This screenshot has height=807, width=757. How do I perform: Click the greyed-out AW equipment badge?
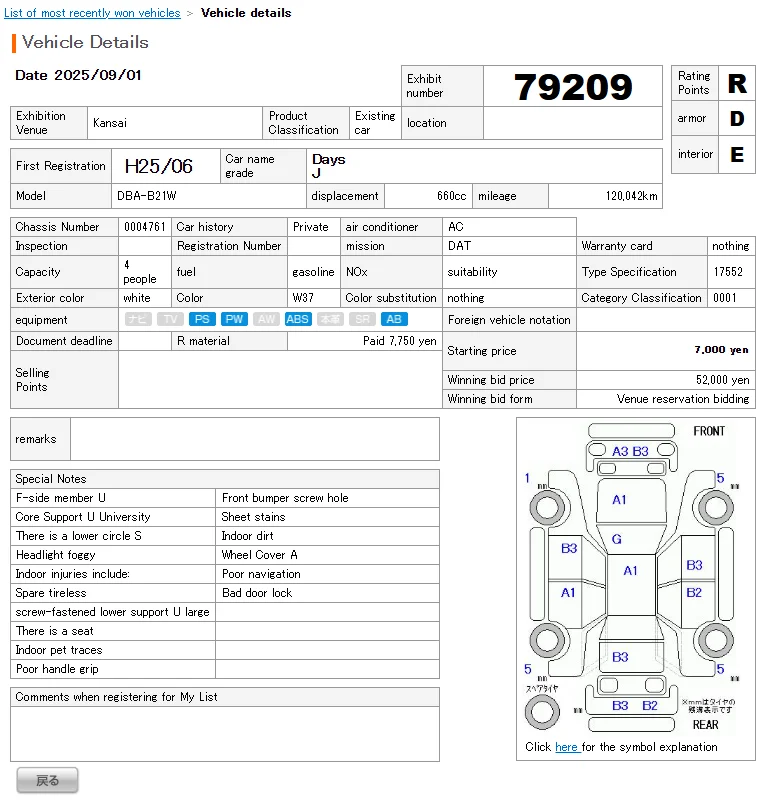[266, 320]
